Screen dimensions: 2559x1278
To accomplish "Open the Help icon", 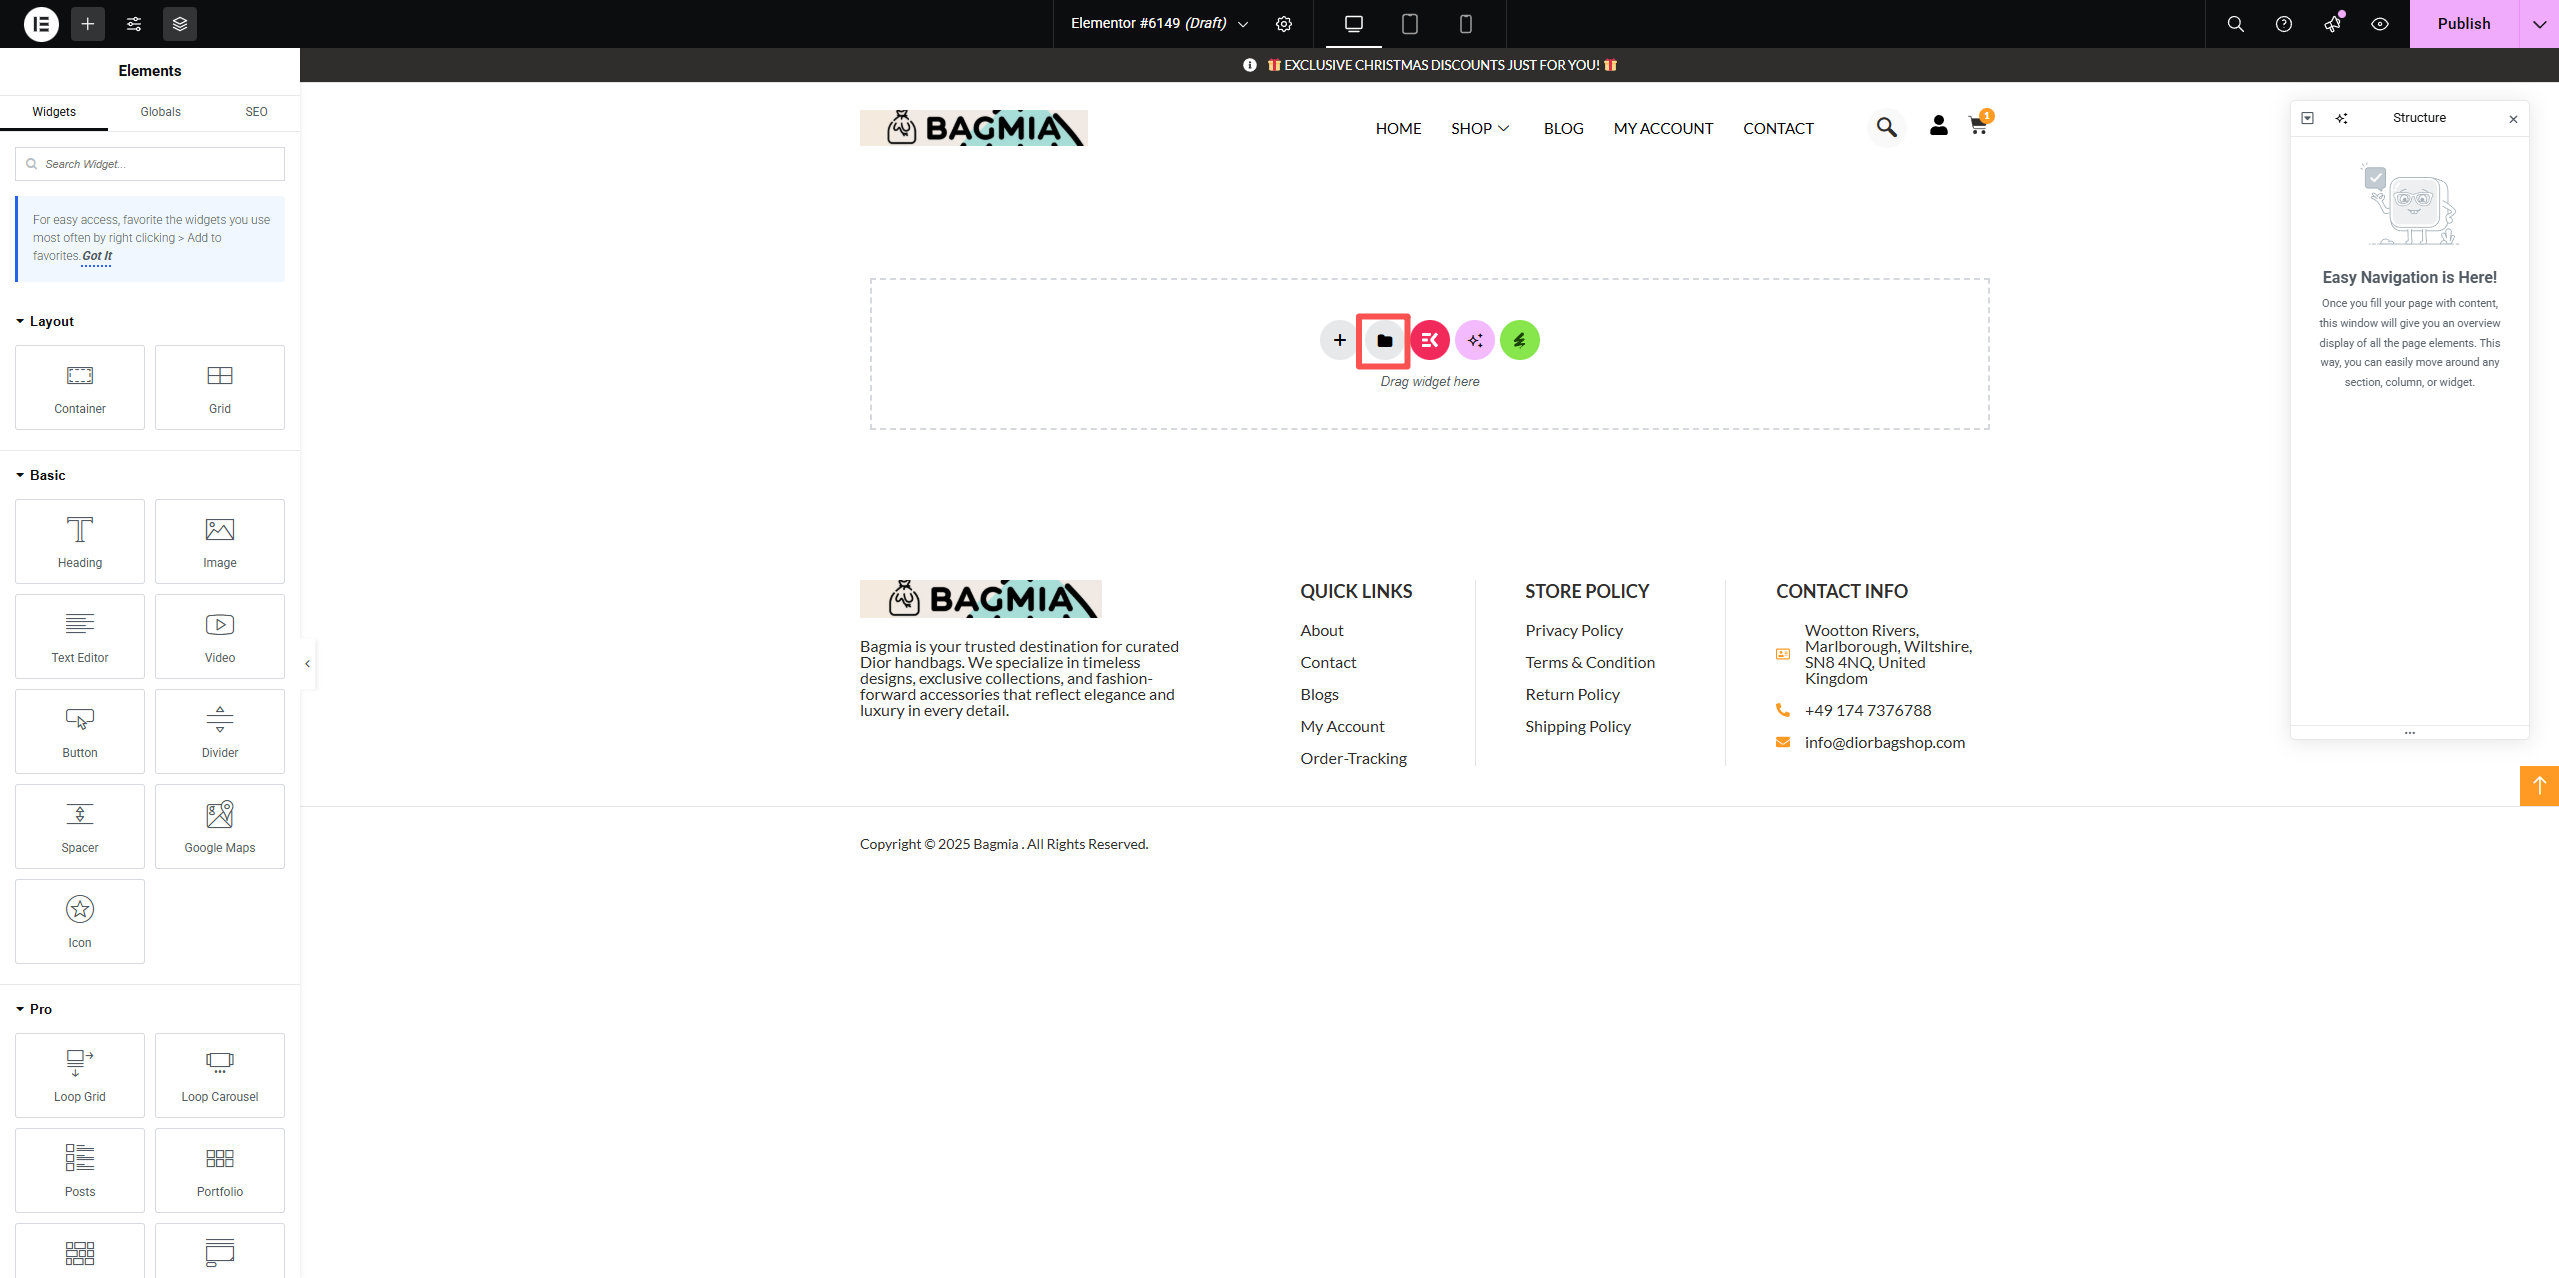I will click(2285, 24).
